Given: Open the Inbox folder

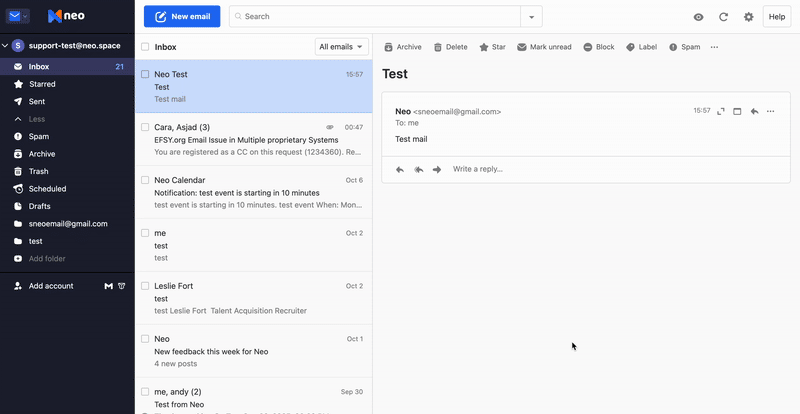Looking at the screenshot, I should click(67, 66).
